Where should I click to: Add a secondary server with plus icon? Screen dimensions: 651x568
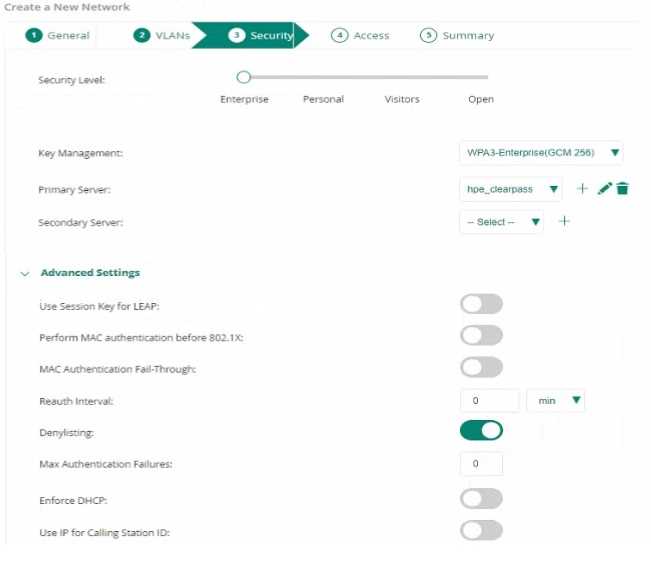pos(564,222)
